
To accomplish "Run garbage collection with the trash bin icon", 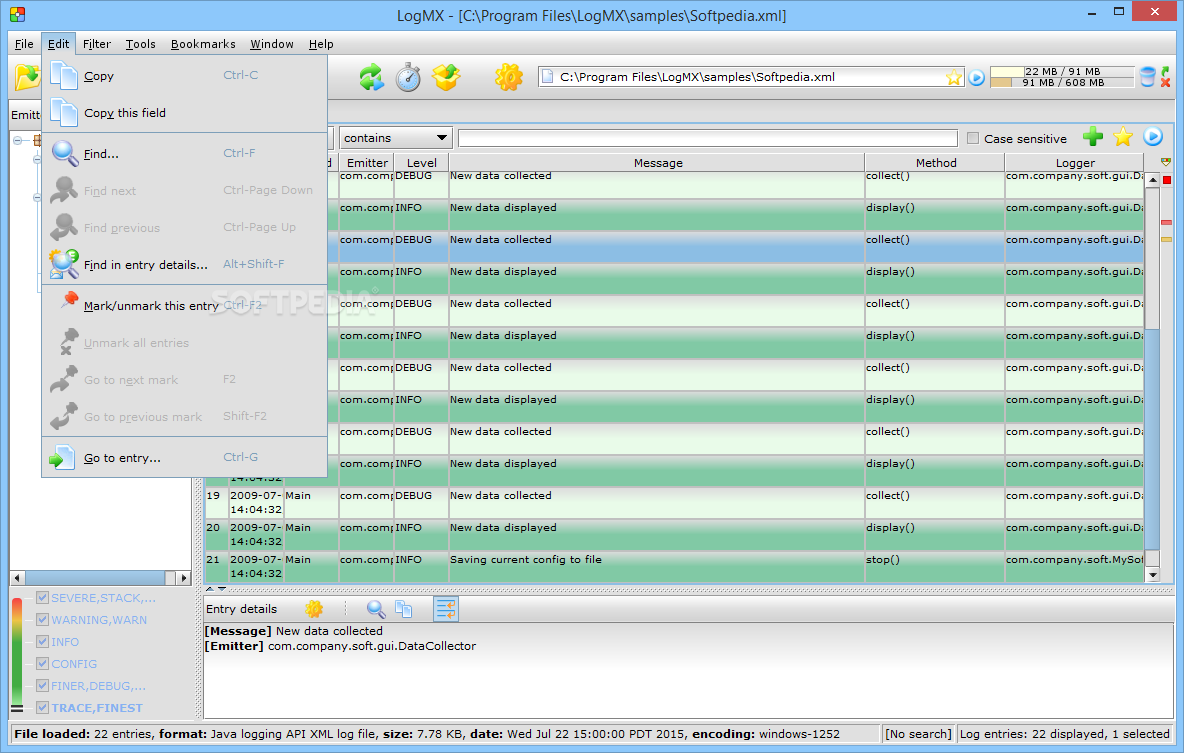I will pos(1147,77).
